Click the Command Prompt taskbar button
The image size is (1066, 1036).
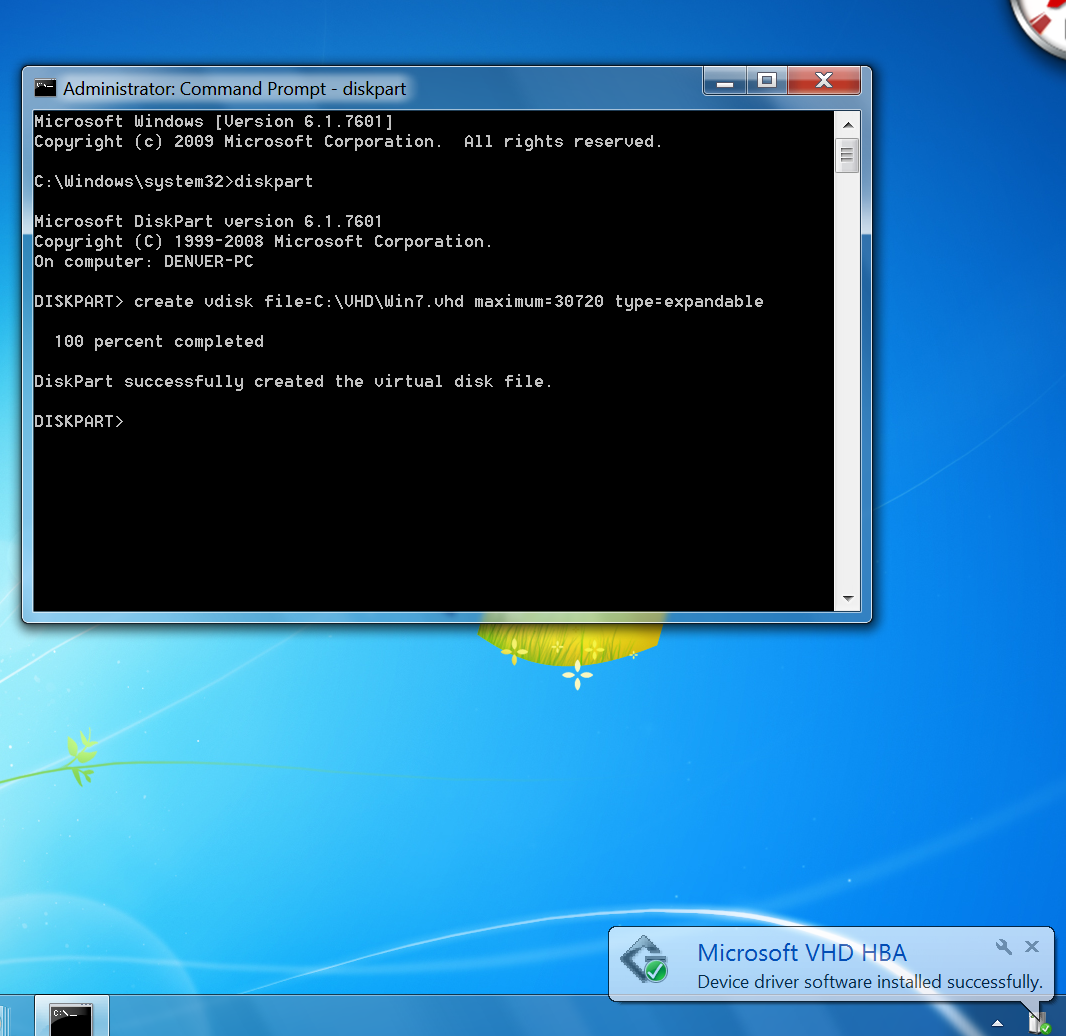click(71, 1017)
